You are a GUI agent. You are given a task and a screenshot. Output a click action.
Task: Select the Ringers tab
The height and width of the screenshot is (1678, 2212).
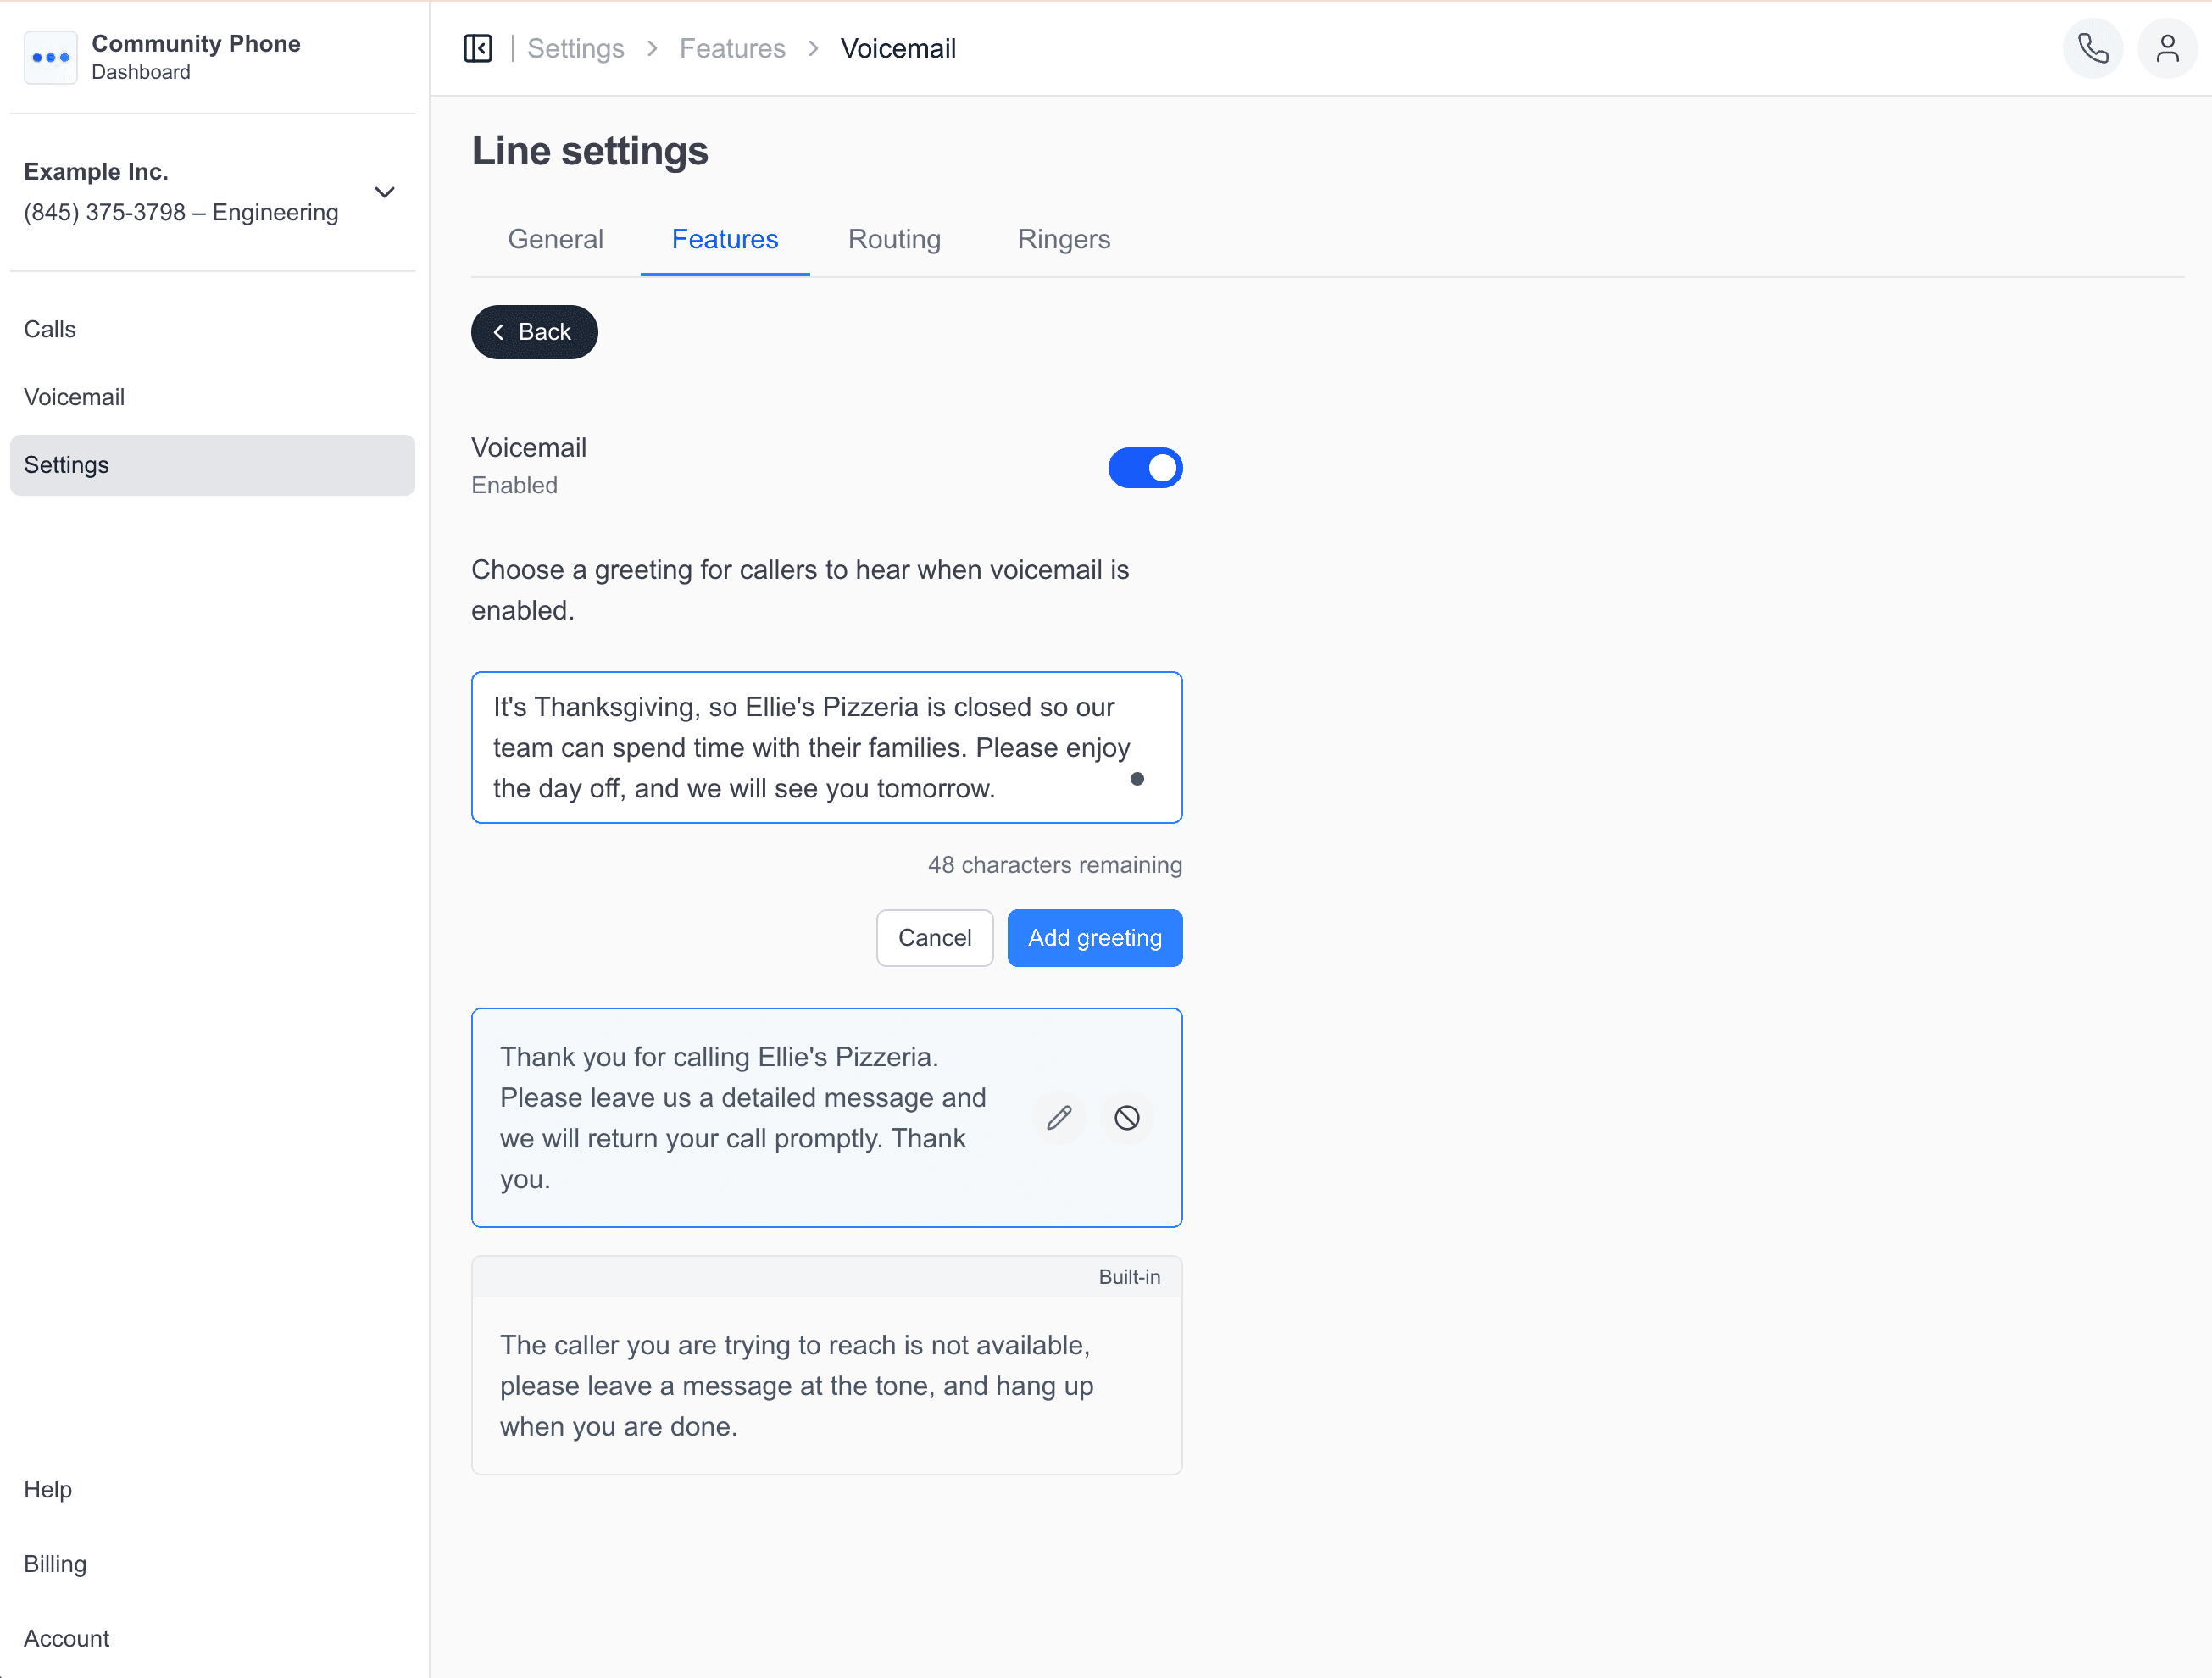tap(1063, 239)
